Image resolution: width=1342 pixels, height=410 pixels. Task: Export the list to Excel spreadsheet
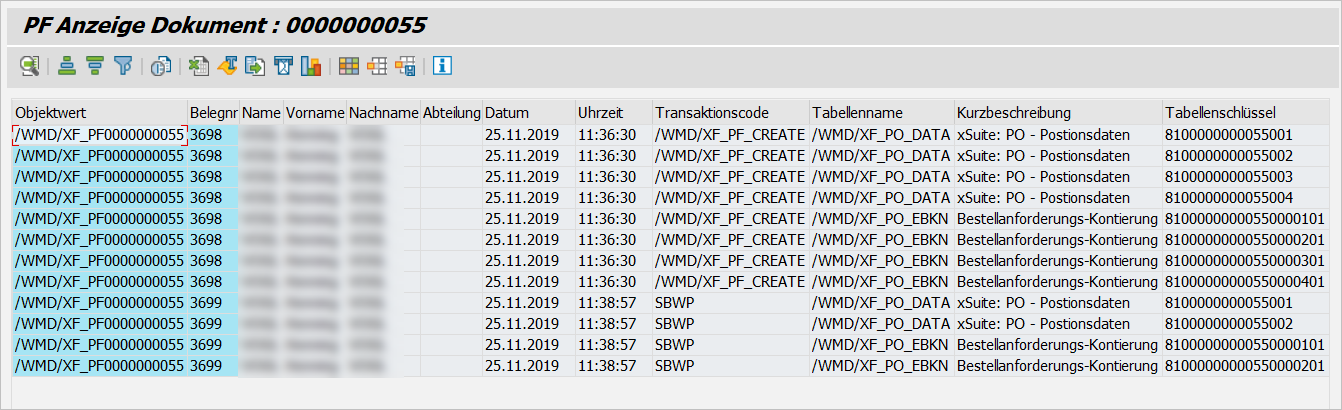coord(199,67)
